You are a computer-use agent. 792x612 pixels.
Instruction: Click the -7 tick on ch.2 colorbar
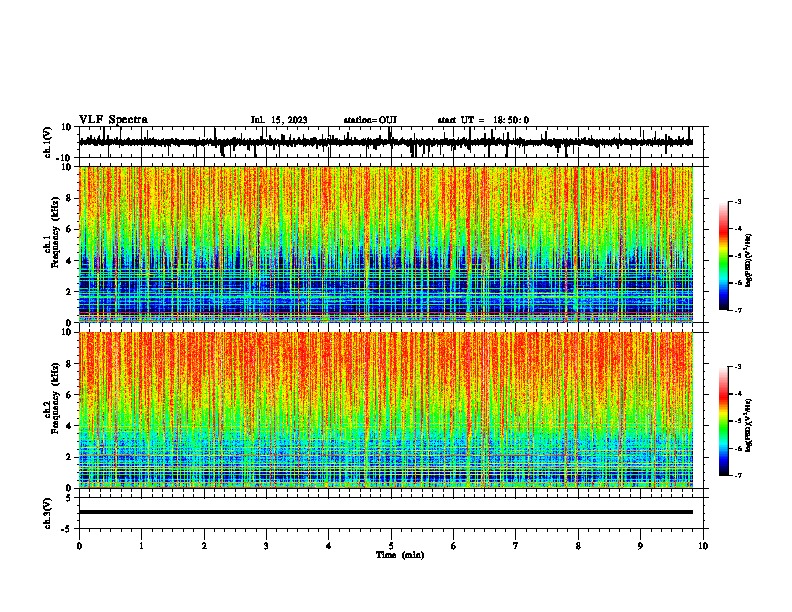click(x=737, y=475)
